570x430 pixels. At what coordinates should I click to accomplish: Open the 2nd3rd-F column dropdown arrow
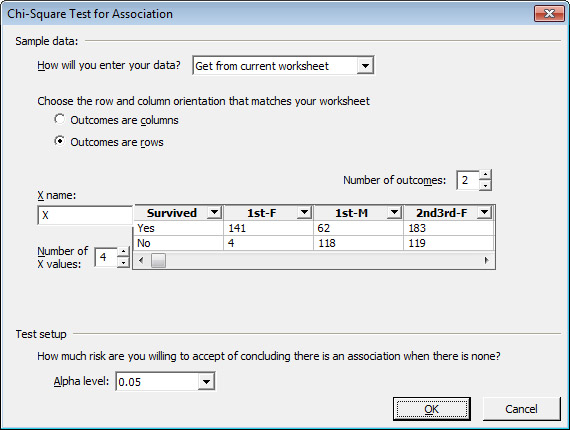[484, 212]
